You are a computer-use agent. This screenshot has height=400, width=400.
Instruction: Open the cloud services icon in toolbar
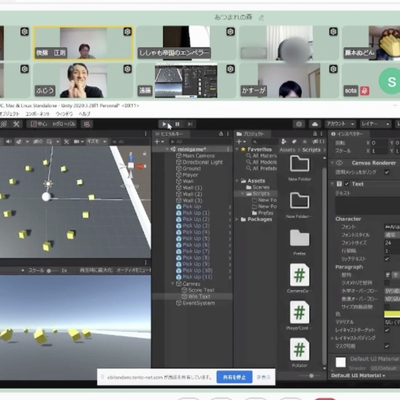(x=315, y=124)
